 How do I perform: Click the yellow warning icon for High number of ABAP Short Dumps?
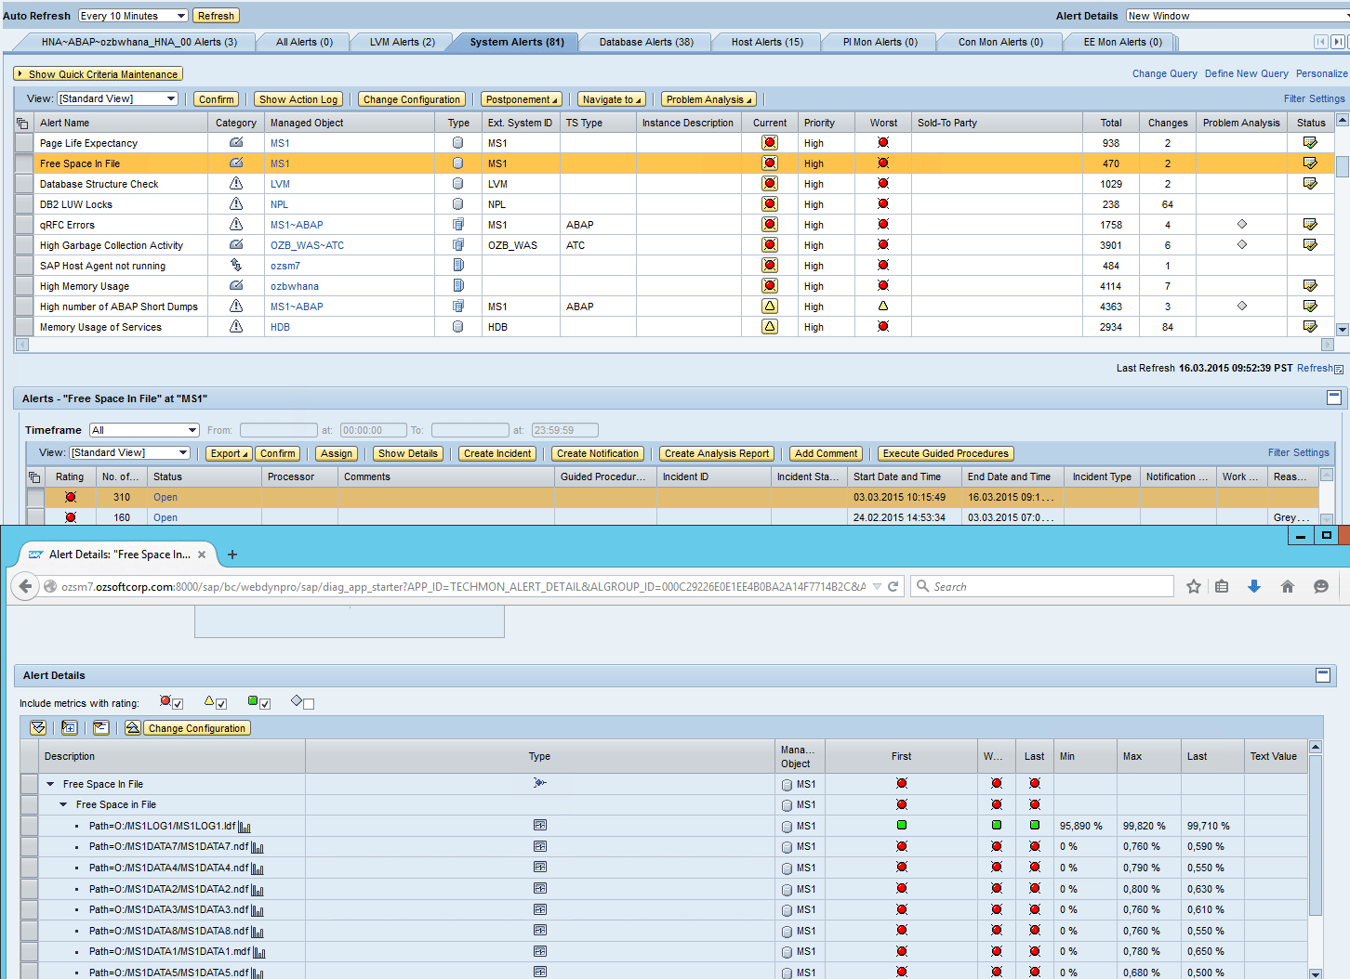point(768,306)
